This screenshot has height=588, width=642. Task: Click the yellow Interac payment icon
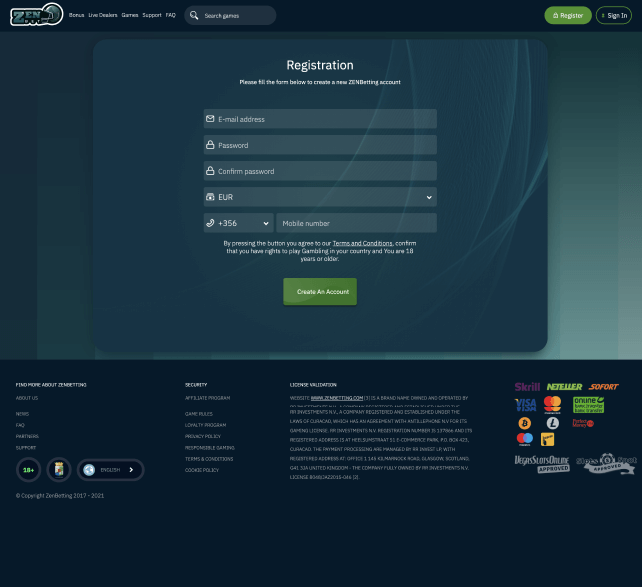coord(547,439)
